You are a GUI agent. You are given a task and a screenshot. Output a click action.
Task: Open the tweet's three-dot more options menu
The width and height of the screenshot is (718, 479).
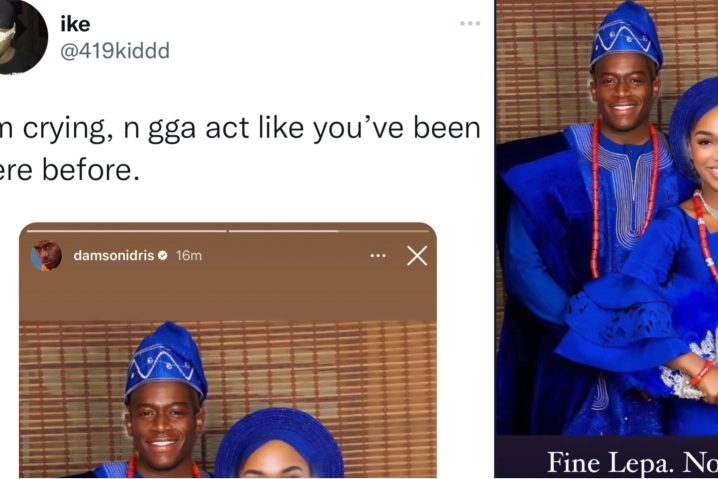470,23
